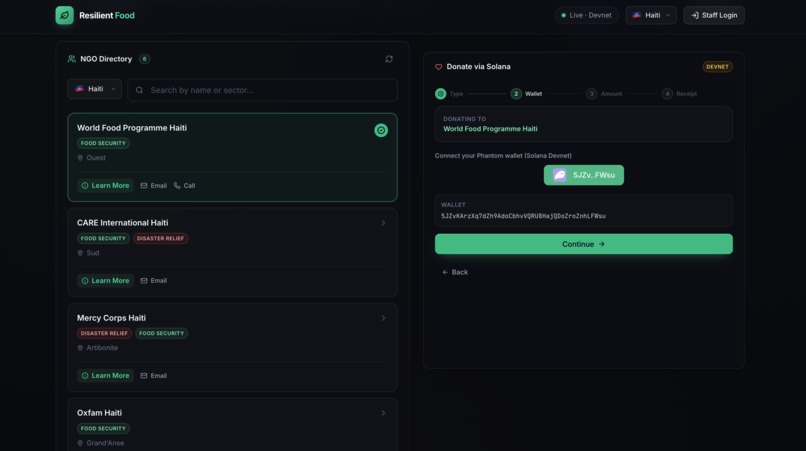Click the location pin next to Grand'Anse

click(x=80, y=443)
